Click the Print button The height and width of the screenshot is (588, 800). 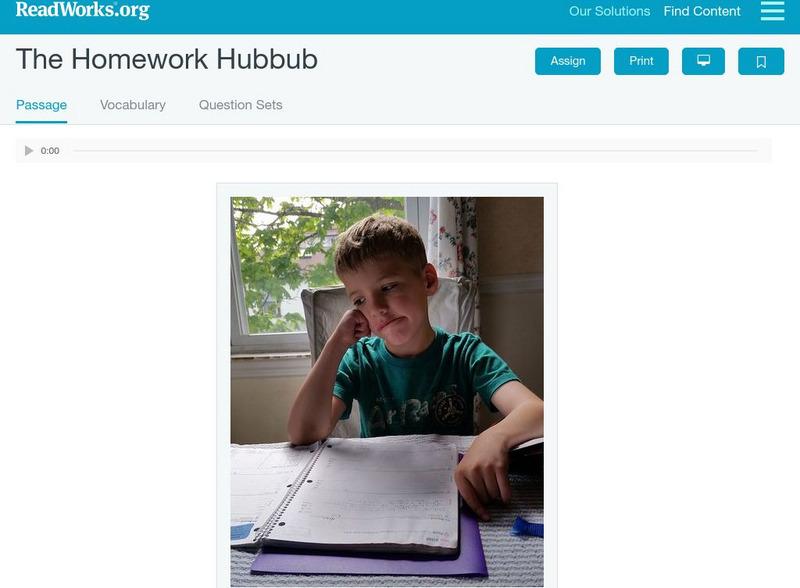pyautogui.click(x=641, y=61)
